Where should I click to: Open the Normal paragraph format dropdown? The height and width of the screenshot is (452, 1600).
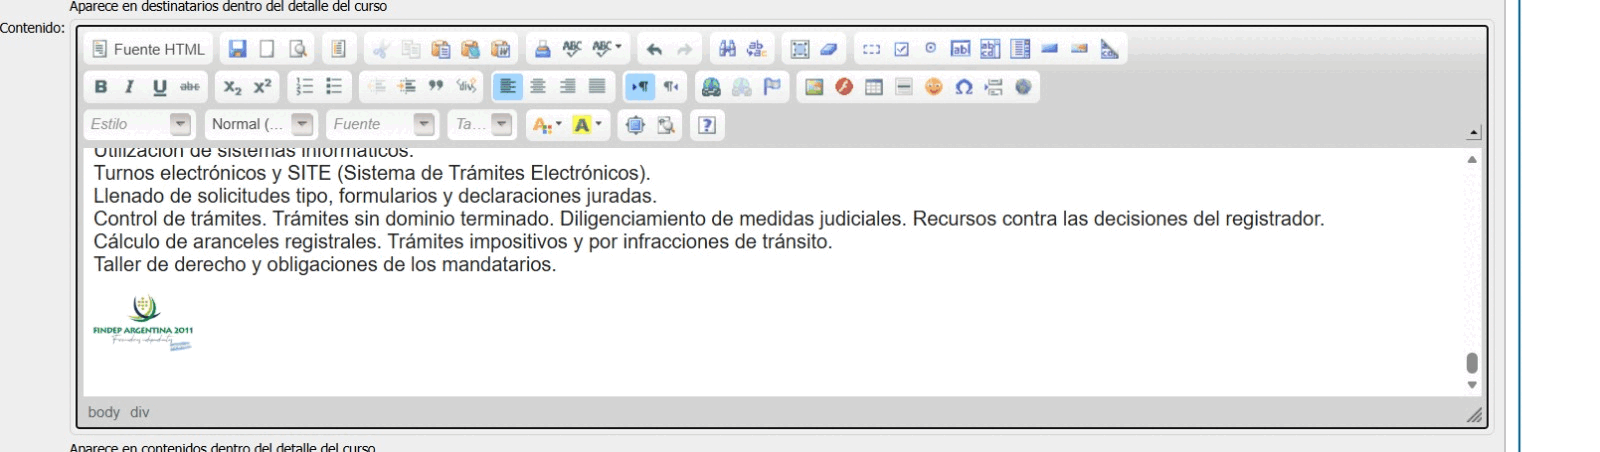point(302,125)
